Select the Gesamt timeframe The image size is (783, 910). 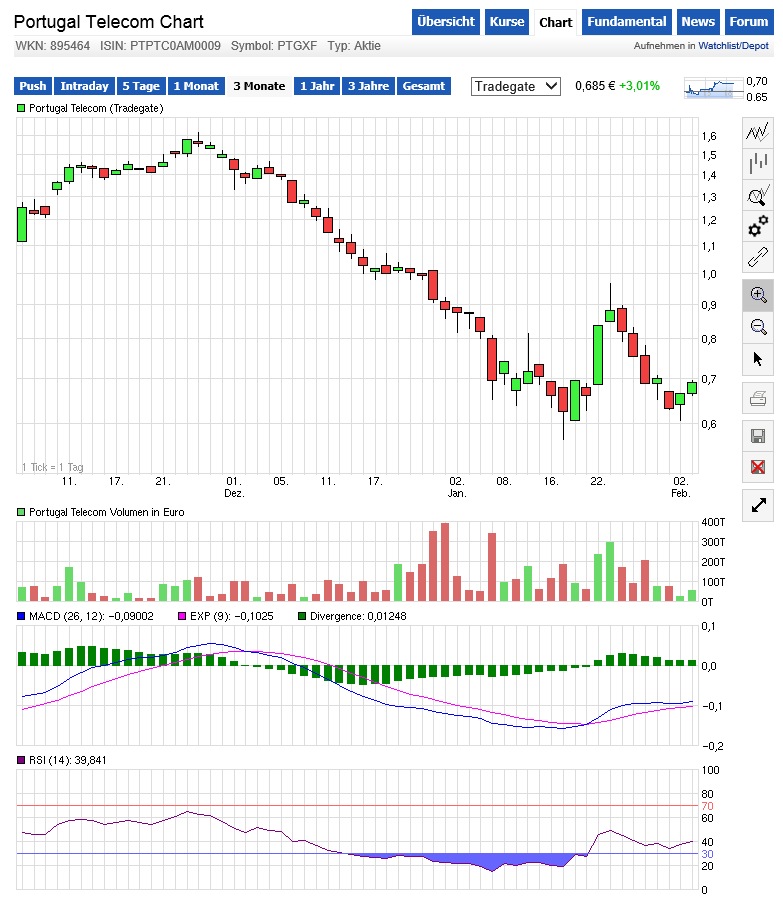pos(424,86)
